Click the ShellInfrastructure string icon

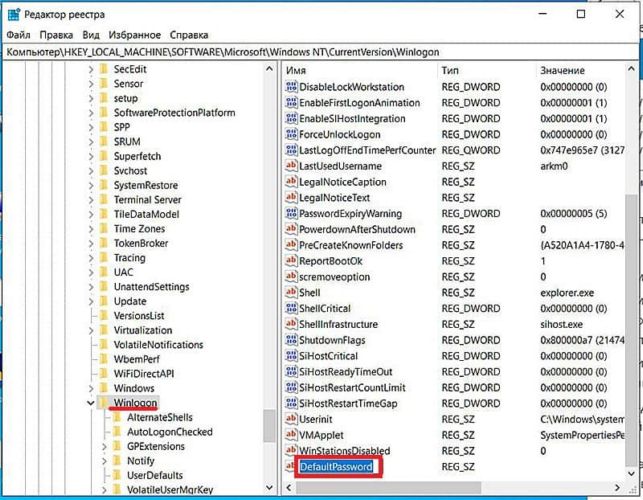pos(291,324)
